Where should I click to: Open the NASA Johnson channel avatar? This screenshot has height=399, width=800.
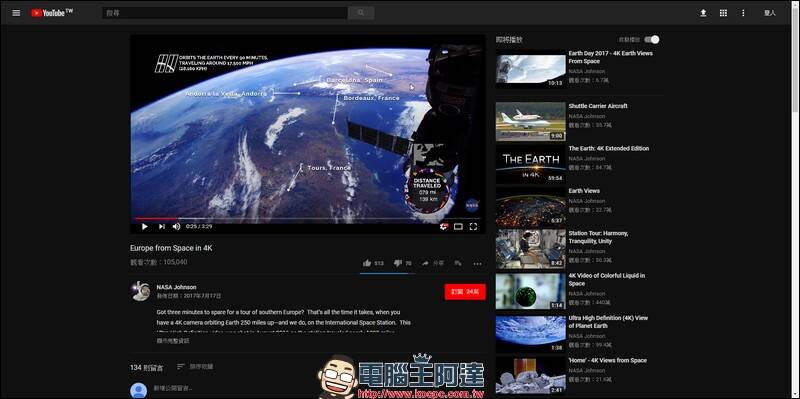click(x=140, y=291)
